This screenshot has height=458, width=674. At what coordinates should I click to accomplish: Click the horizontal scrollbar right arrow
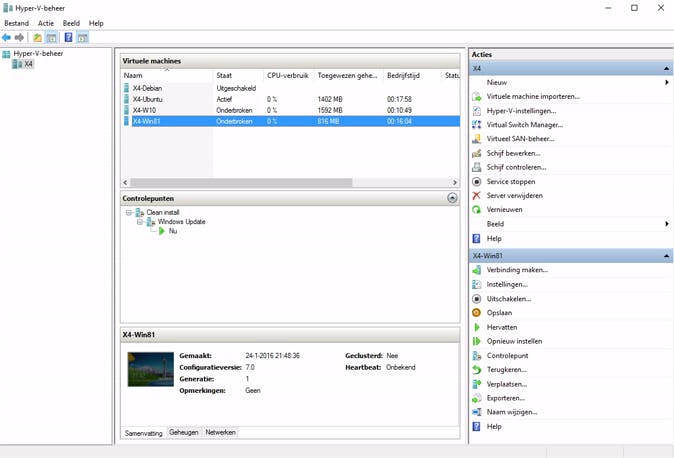455,183
